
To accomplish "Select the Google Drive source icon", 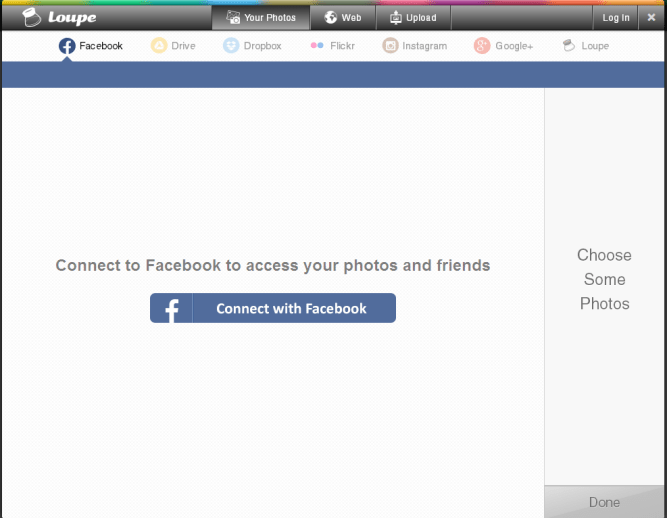I will 159,46.
